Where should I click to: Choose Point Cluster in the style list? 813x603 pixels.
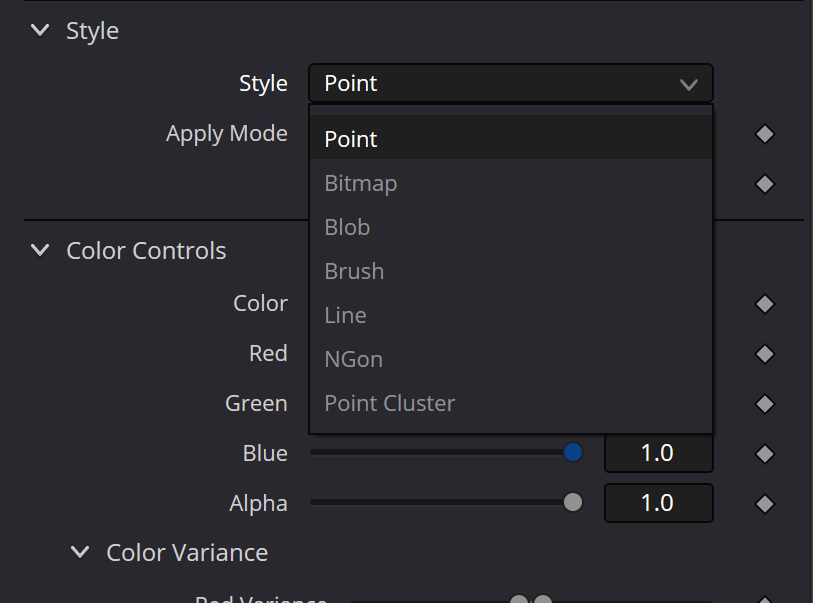click(511, 403)
